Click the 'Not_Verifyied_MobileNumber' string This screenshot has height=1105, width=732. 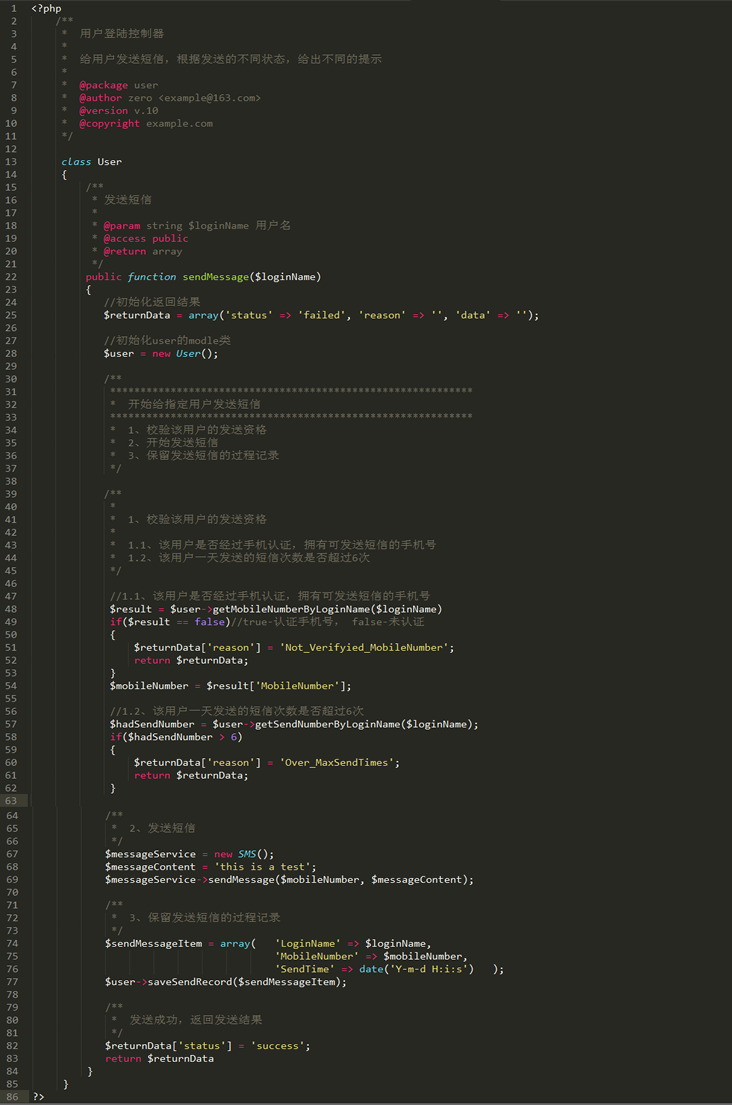tap(367, 647)
